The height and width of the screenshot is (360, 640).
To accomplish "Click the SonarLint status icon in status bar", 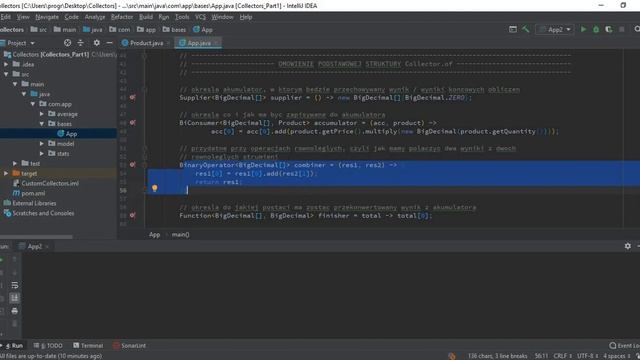I will pos(451,356).
